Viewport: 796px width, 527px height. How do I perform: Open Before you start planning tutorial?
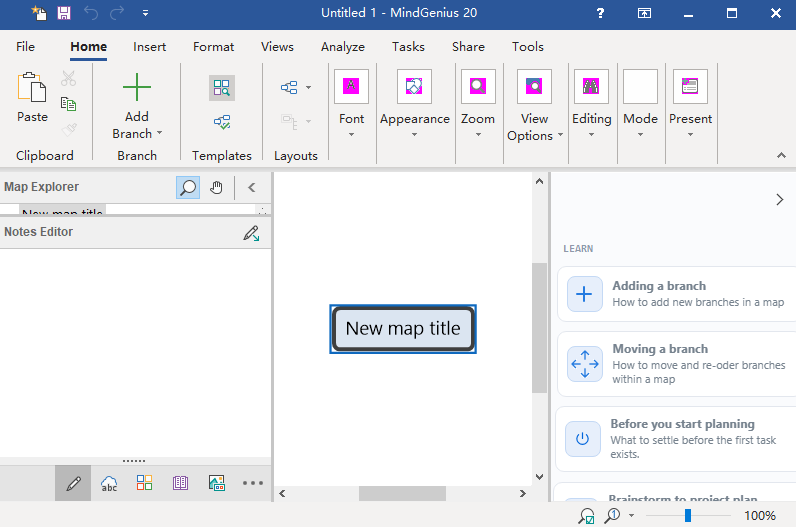coord(676,439)
